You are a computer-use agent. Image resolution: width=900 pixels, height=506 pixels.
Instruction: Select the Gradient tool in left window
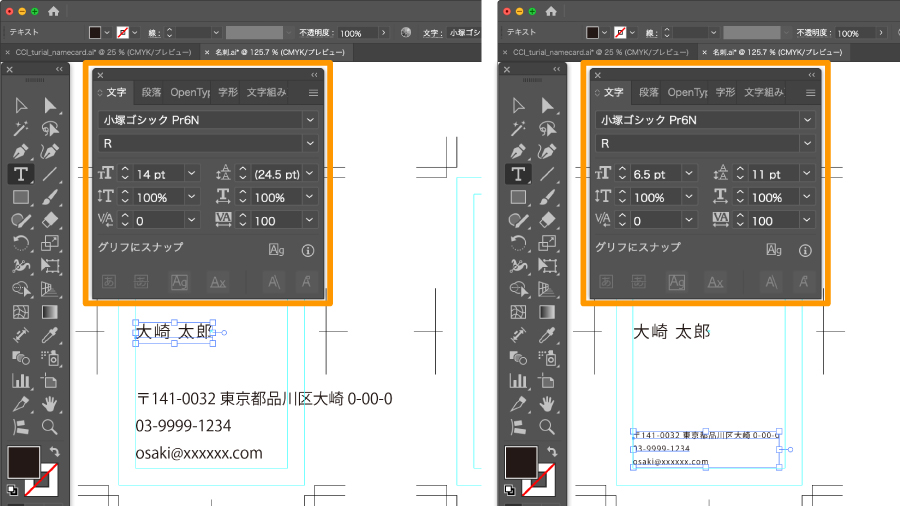pos(49,312)
